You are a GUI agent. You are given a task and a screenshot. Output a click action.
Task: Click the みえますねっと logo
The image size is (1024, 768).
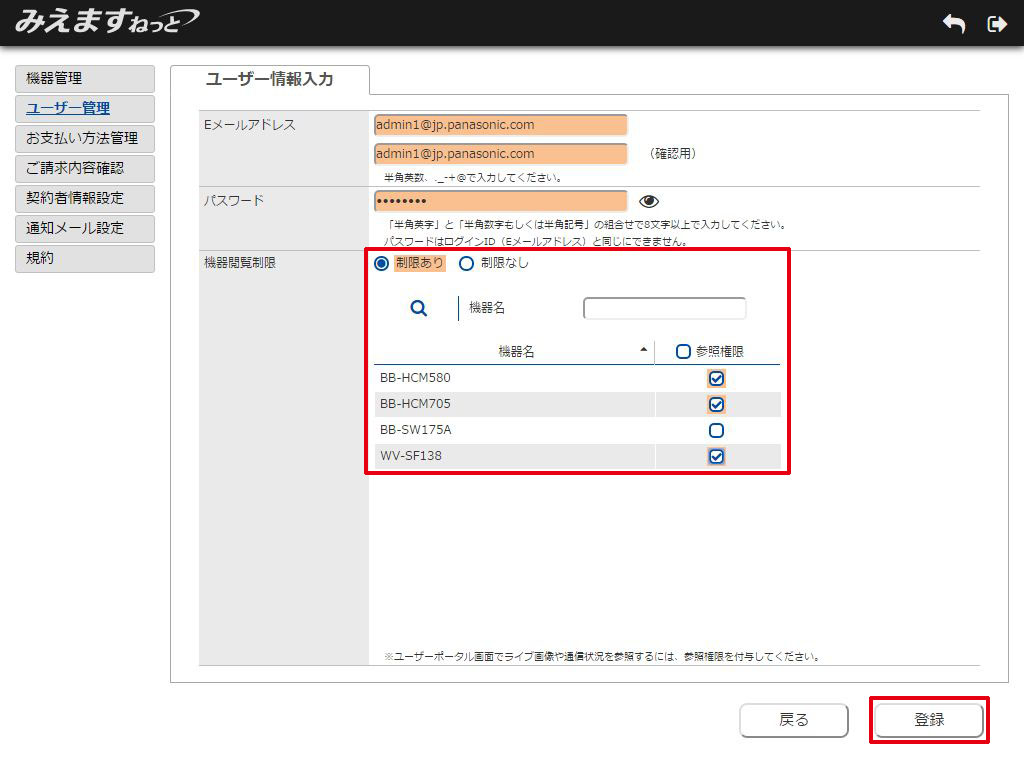click(106, 22)
